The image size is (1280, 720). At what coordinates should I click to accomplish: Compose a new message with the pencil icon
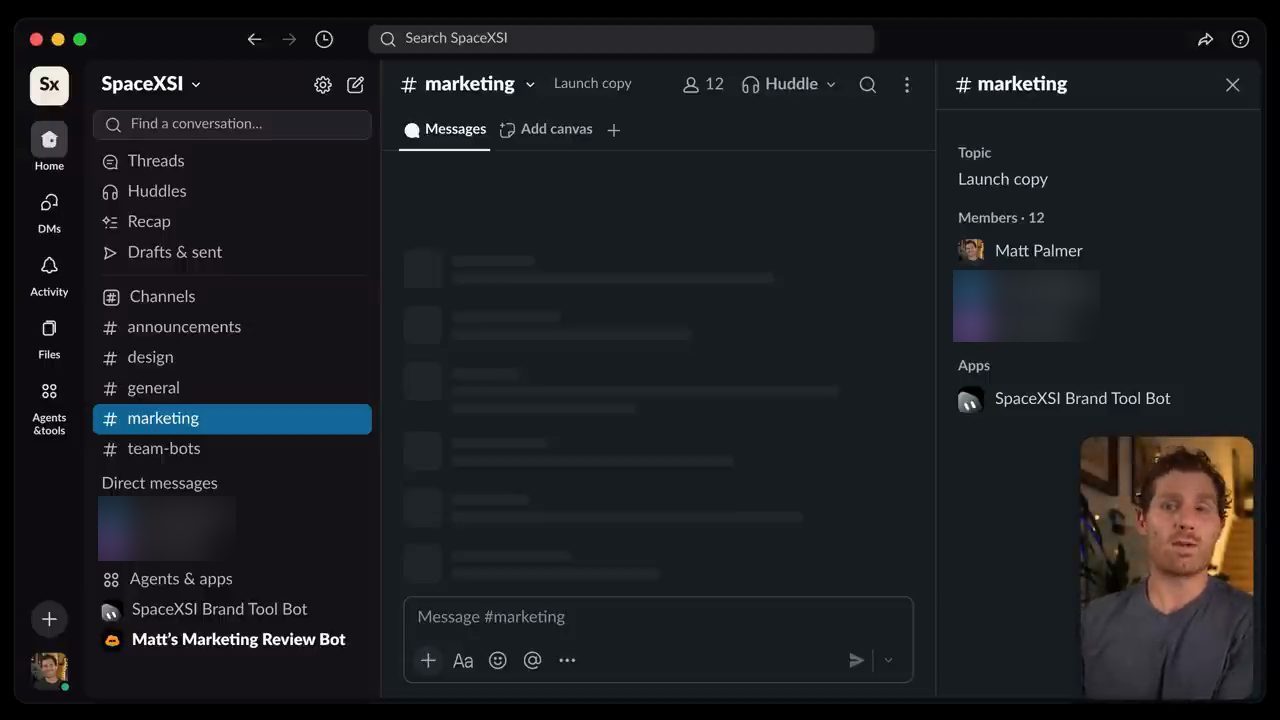pyautogui.click(x=355, y=85)
